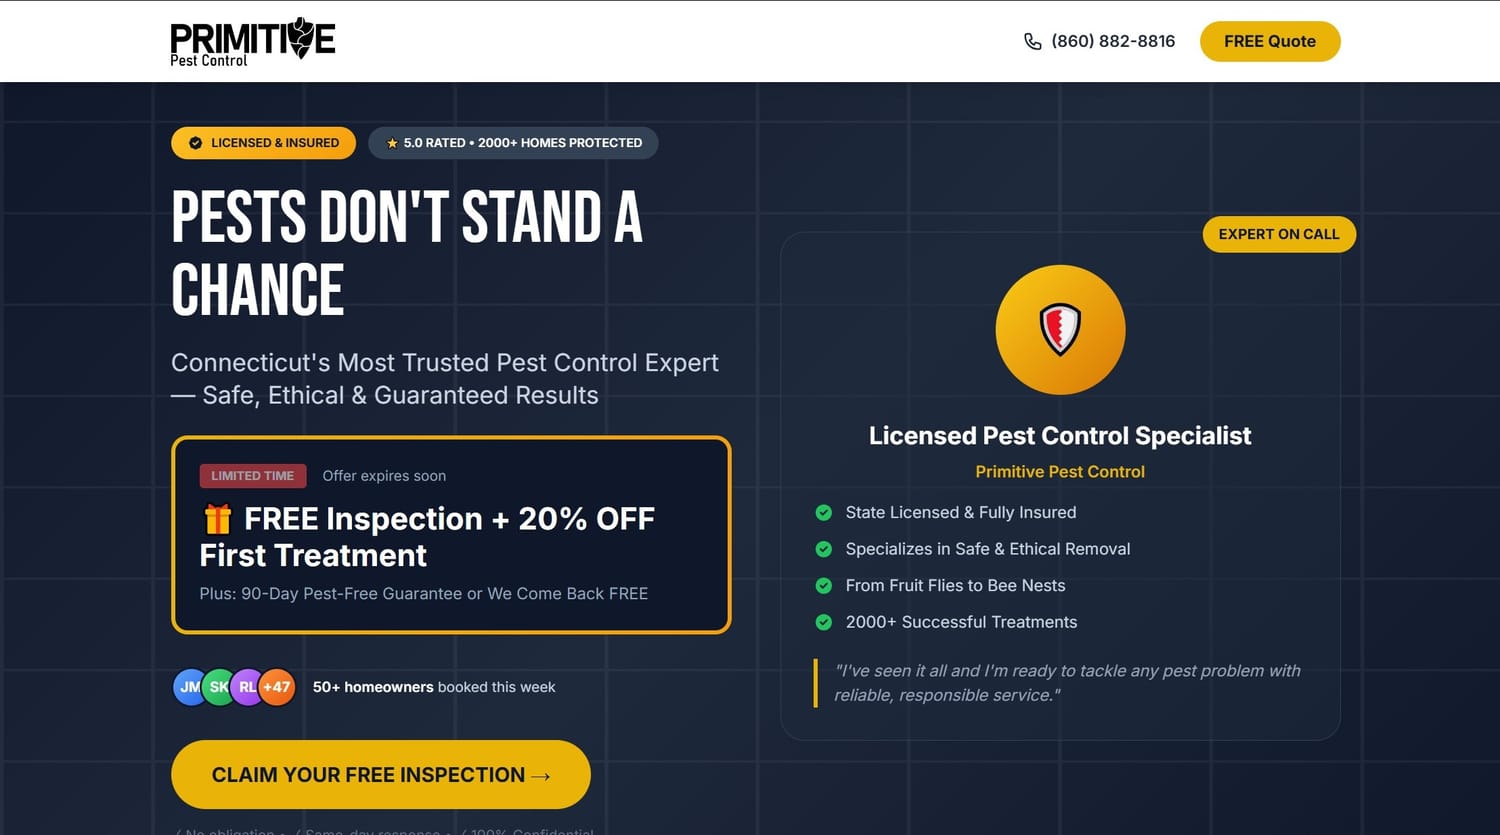The width and height of the screenshot is (1500, 835).
Task: Click checkmark beside Safe & Ethical Removal
Action: point(824,549)
